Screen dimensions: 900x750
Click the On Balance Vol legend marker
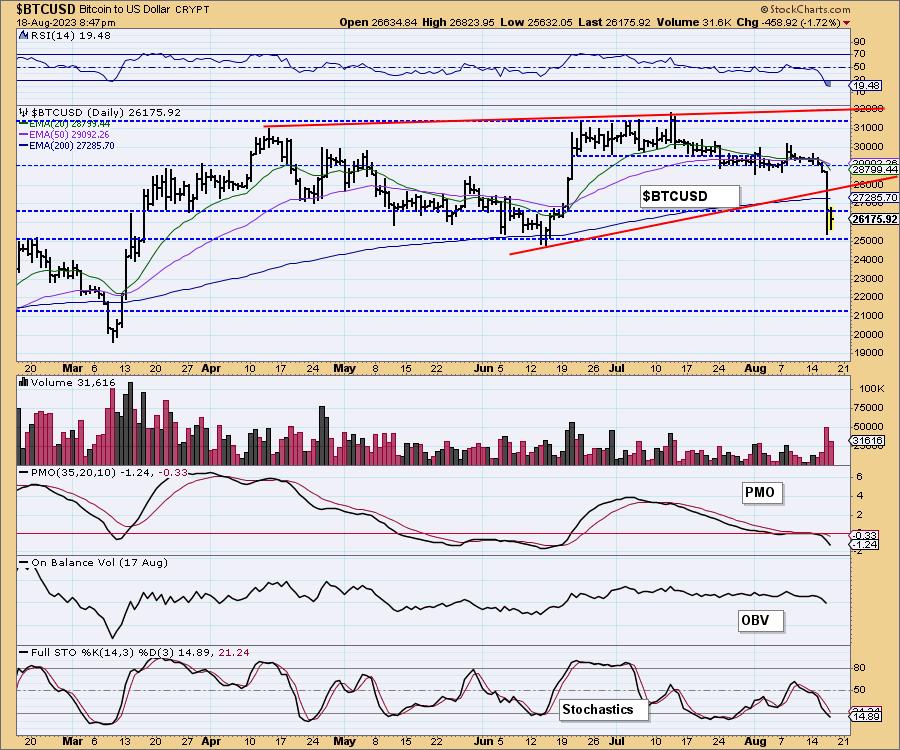click(24, 562)
